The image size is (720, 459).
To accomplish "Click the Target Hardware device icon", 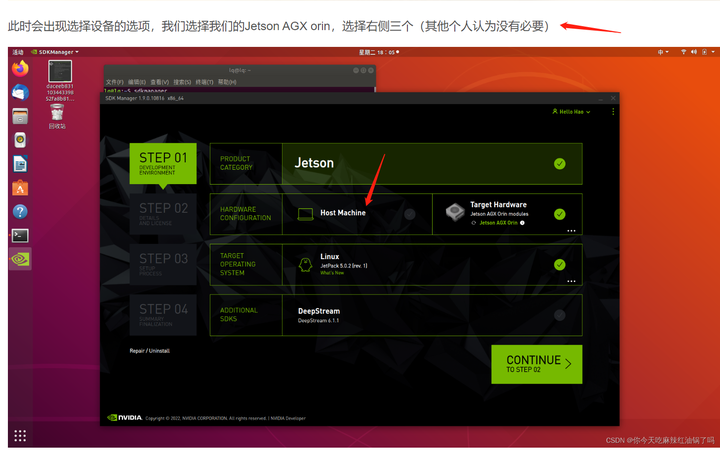I will tap(455, 212).
